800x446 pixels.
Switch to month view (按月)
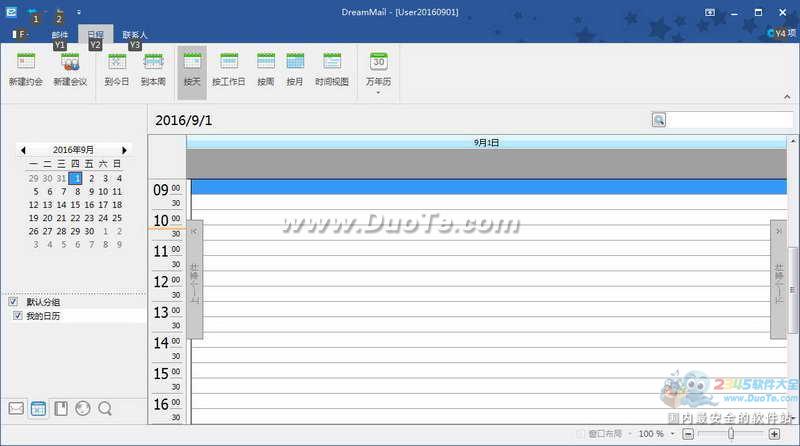tap(295, 70)
